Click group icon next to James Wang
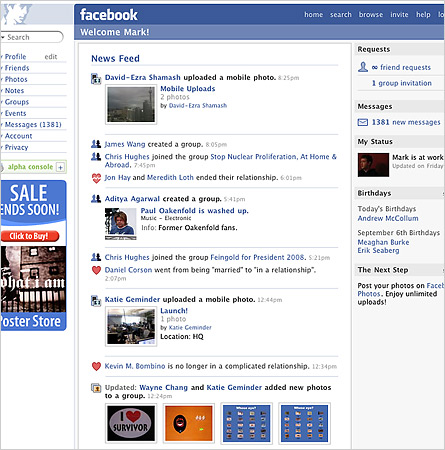Image resolution: width=445 pixels, height=450 pixels. click(96, 144)
